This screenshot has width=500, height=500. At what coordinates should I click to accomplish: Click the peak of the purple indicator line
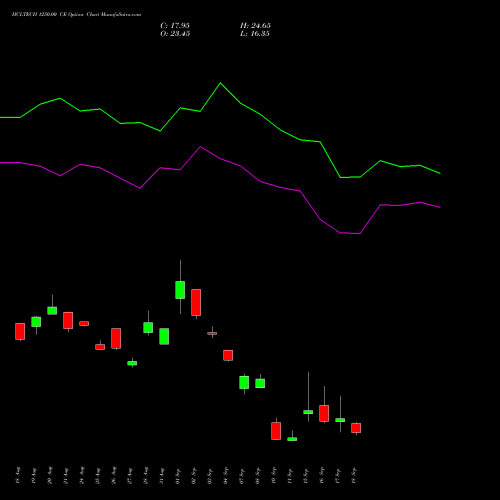200,147
